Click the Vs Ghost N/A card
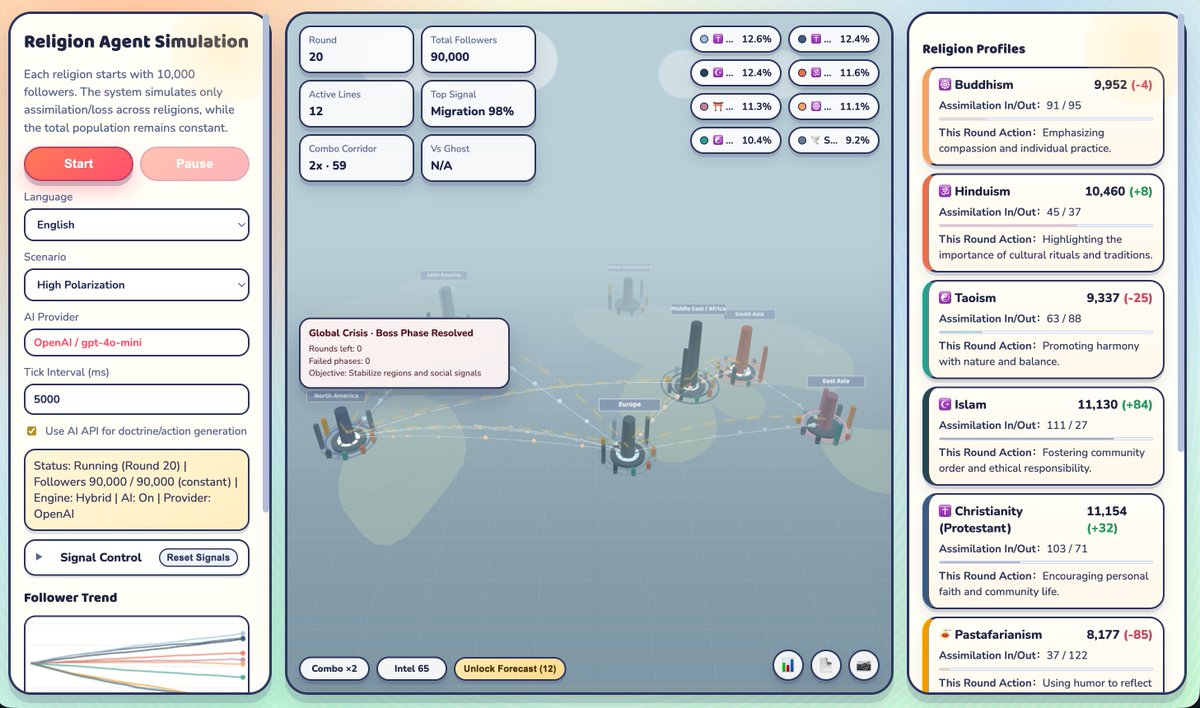This screenshot has width=1200, height=708. [x=478, y=158]
